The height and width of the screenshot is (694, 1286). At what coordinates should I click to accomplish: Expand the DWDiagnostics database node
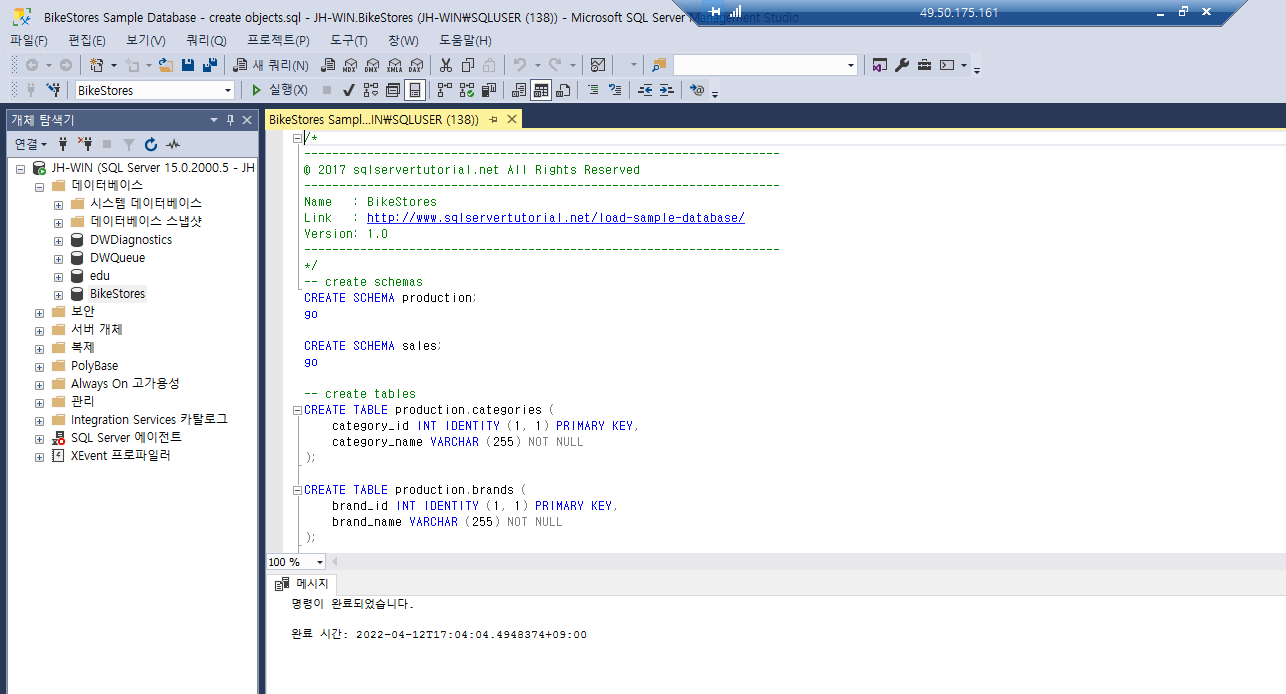coord(59,241)
